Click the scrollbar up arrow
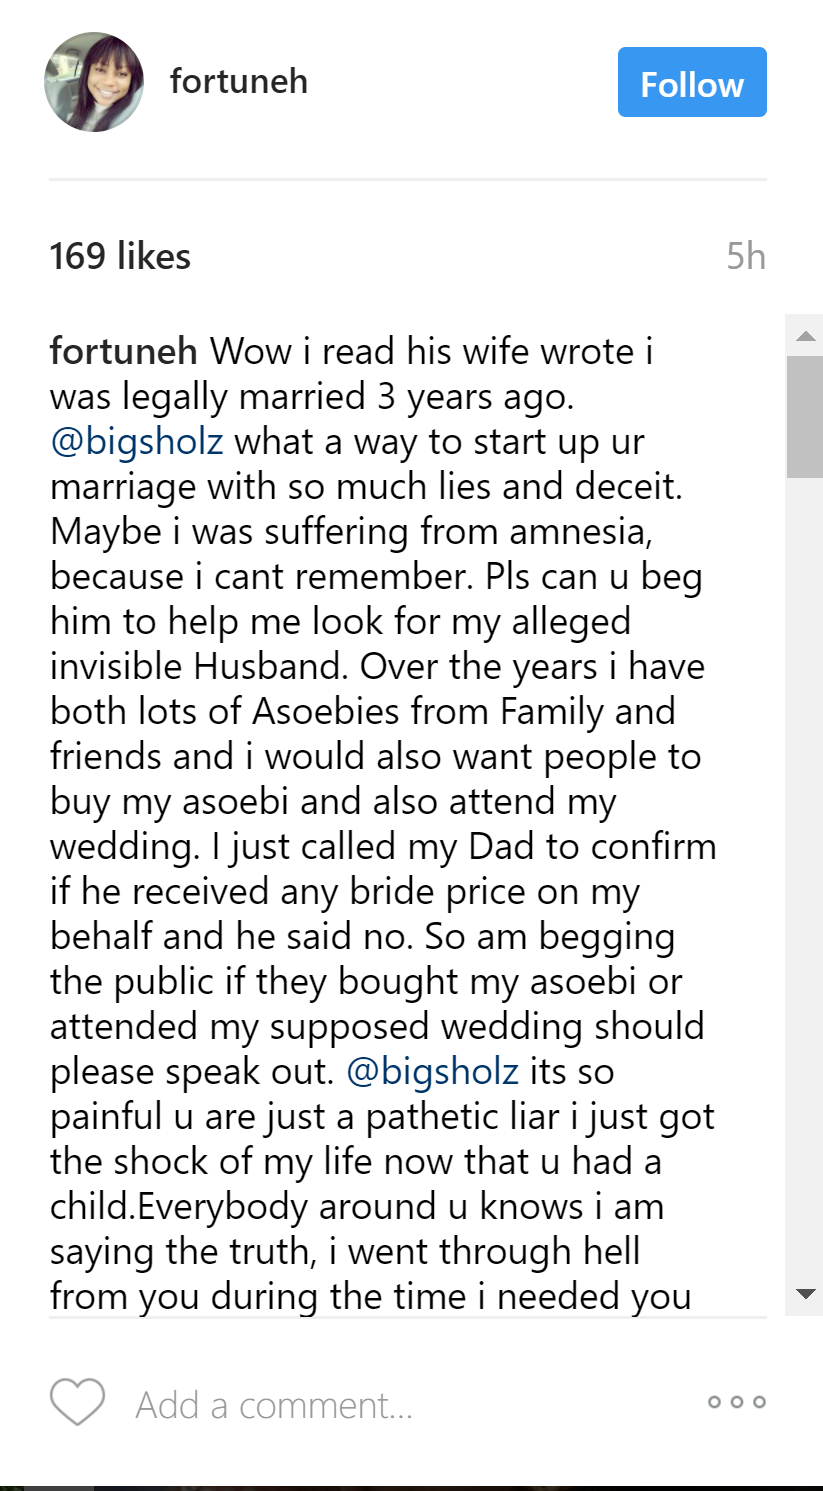823x1491 pixels. pos(805,336)
